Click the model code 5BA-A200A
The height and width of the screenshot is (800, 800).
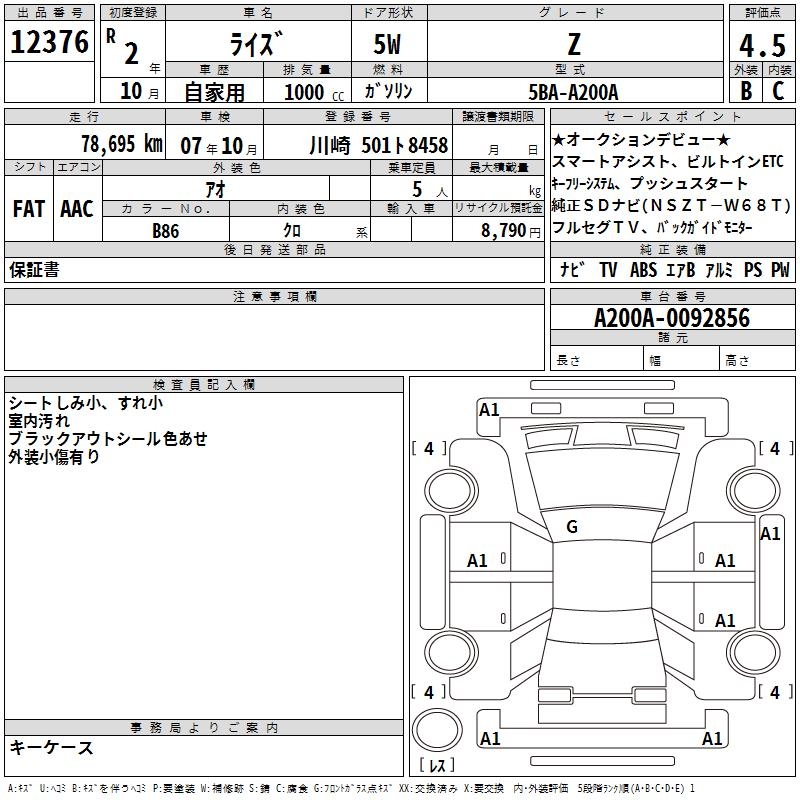point(573,92)
